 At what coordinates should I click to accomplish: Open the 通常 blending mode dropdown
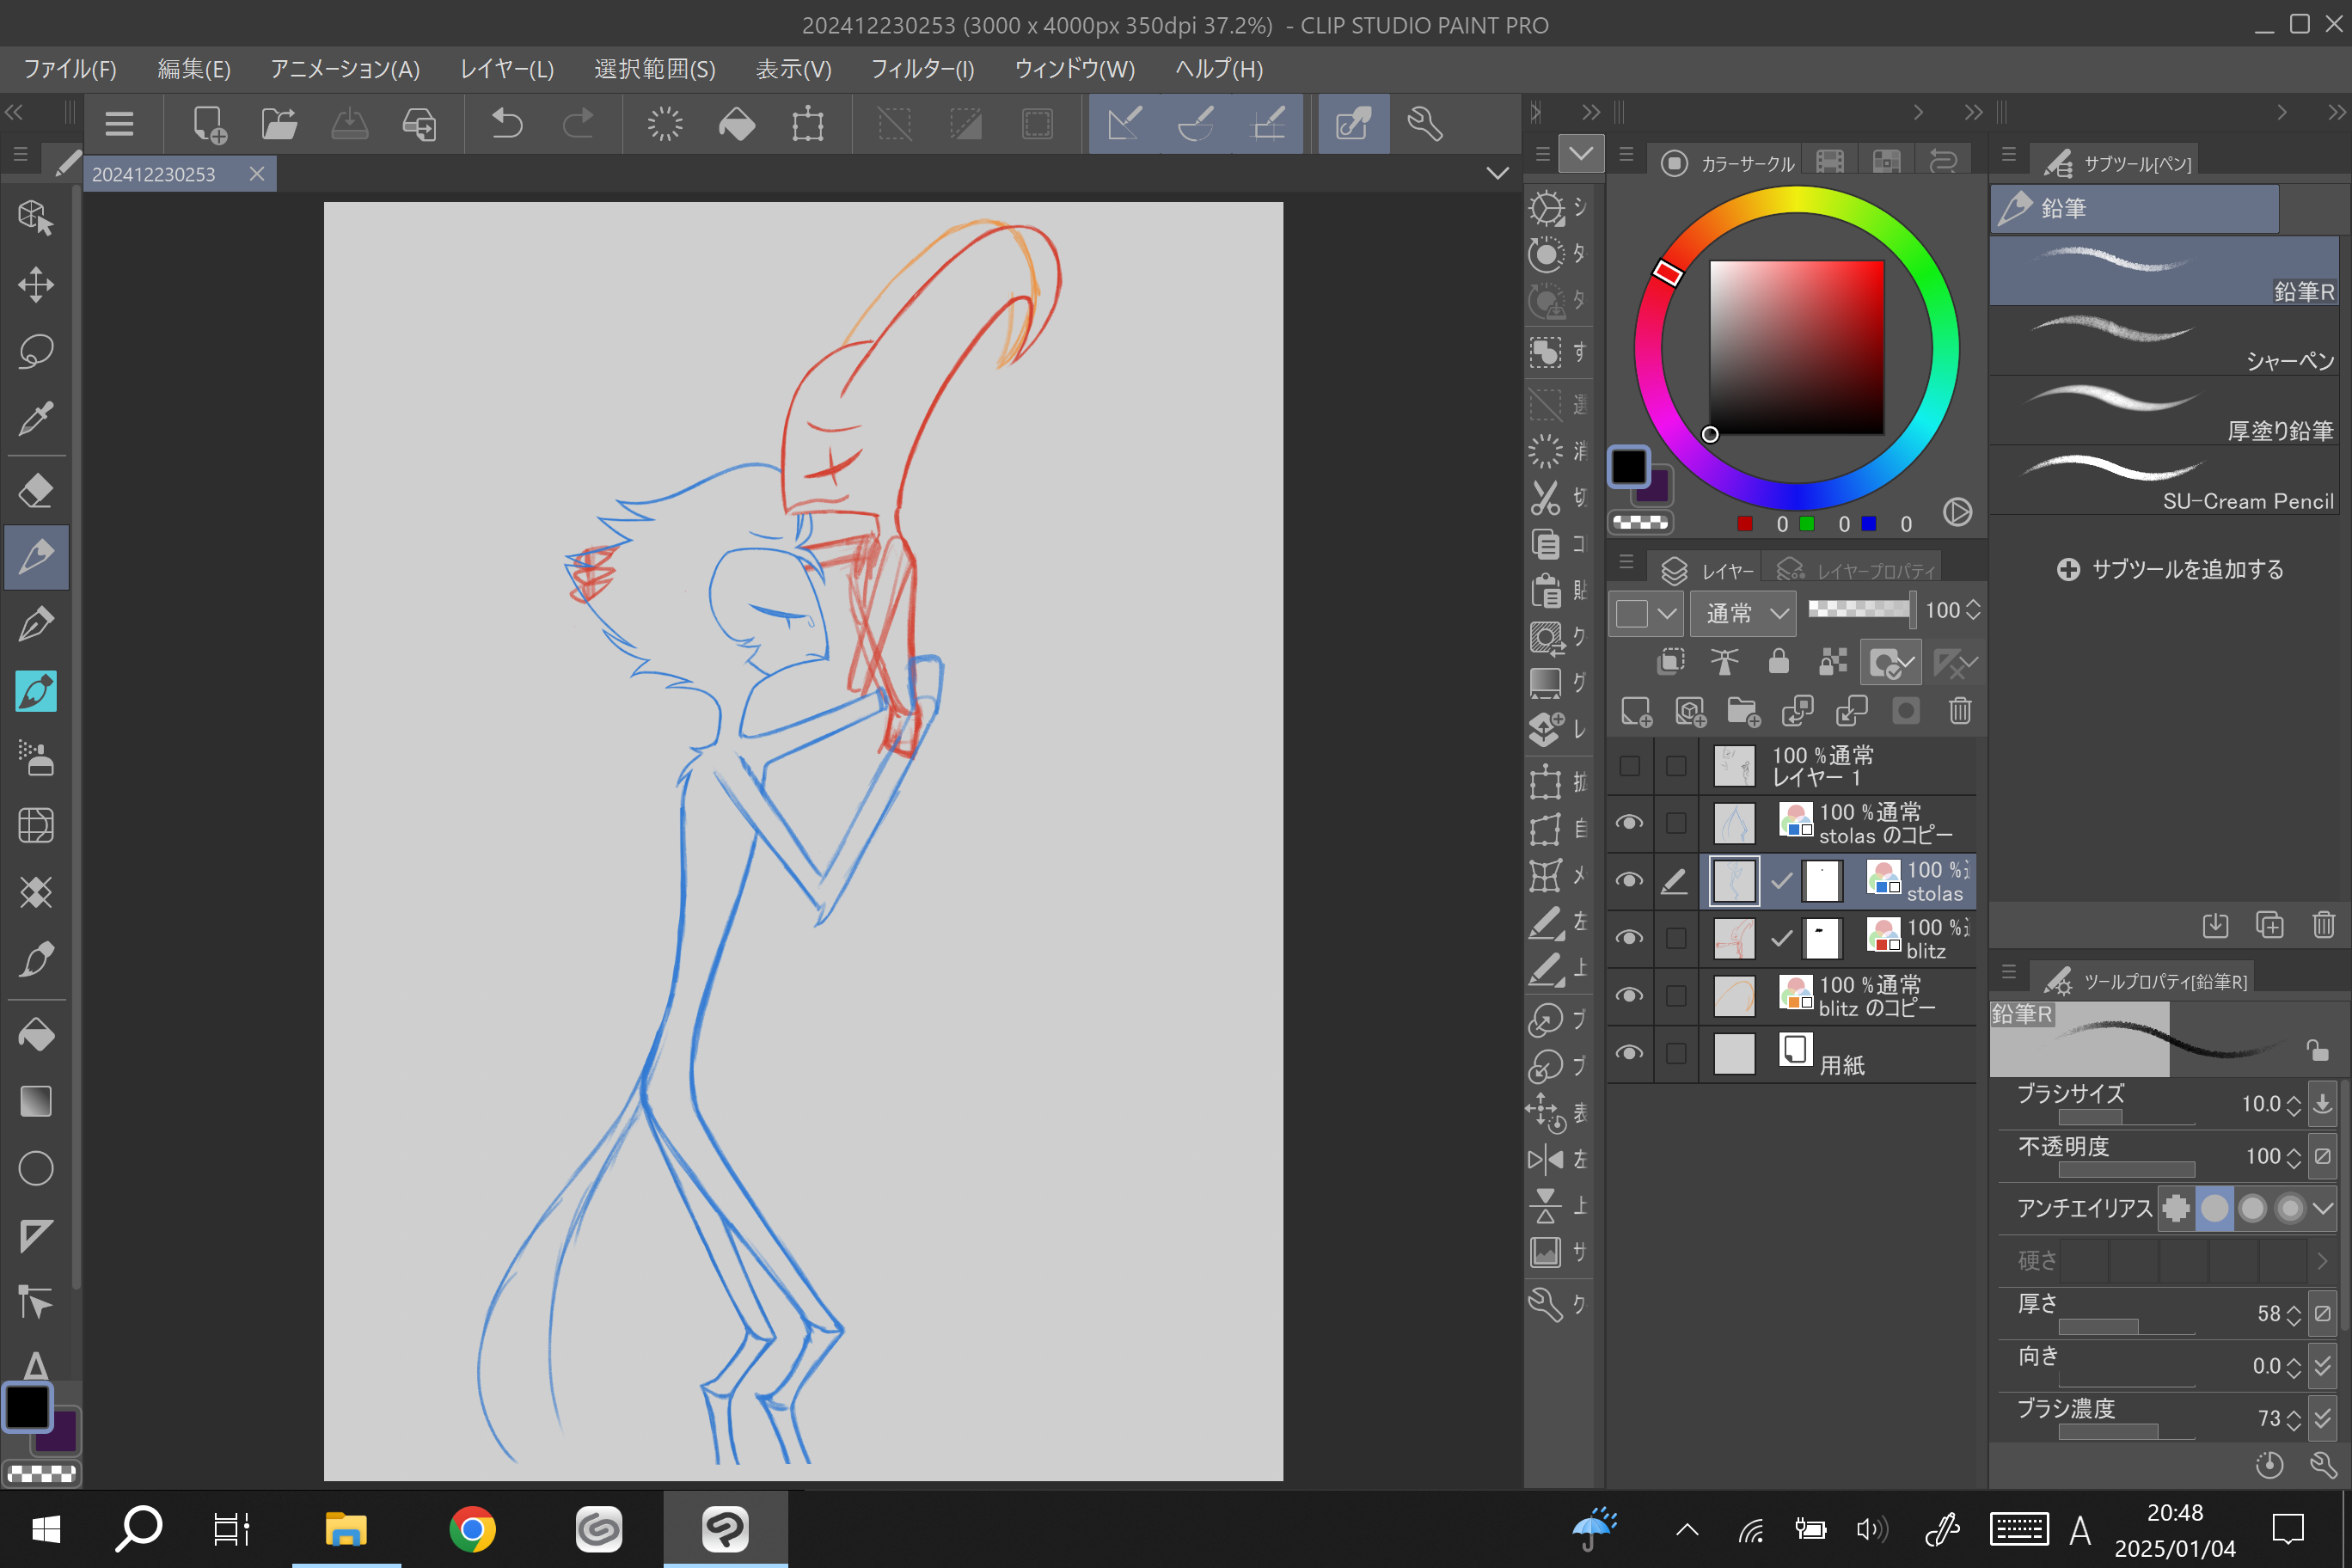click(1743, 612)
